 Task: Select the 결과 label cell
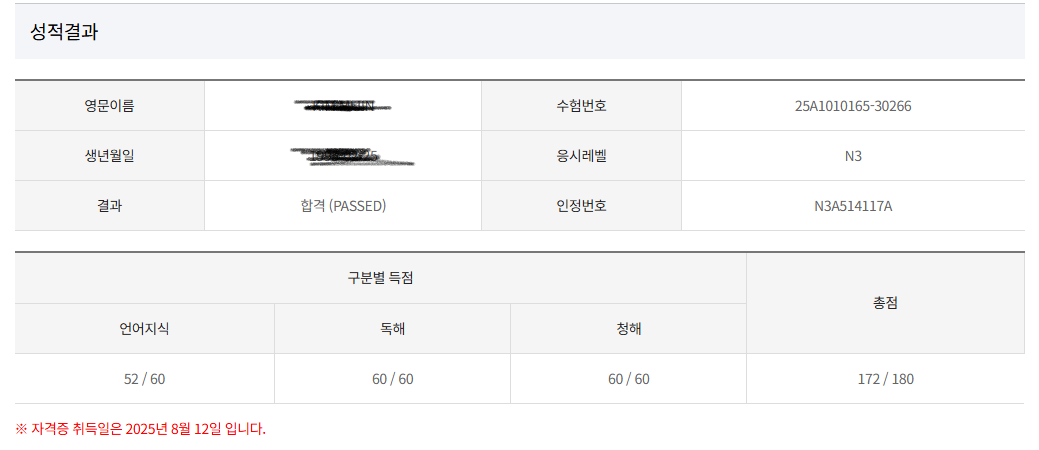pos(109,205)
